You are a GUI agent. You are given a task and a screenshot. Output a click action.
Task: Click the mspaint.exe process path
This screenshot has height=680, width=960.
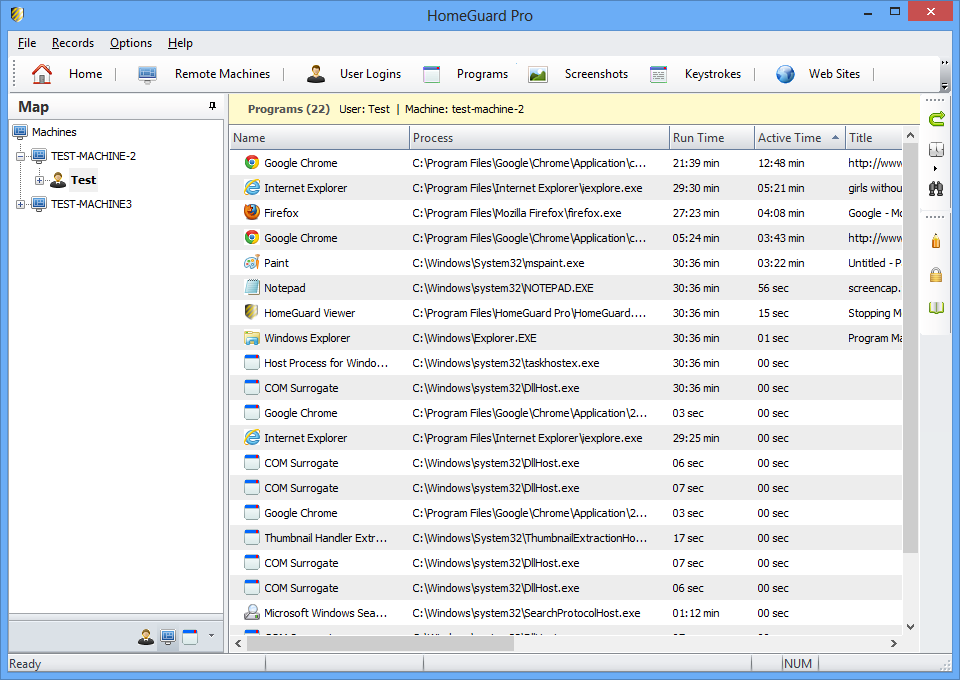pos(498,263)
